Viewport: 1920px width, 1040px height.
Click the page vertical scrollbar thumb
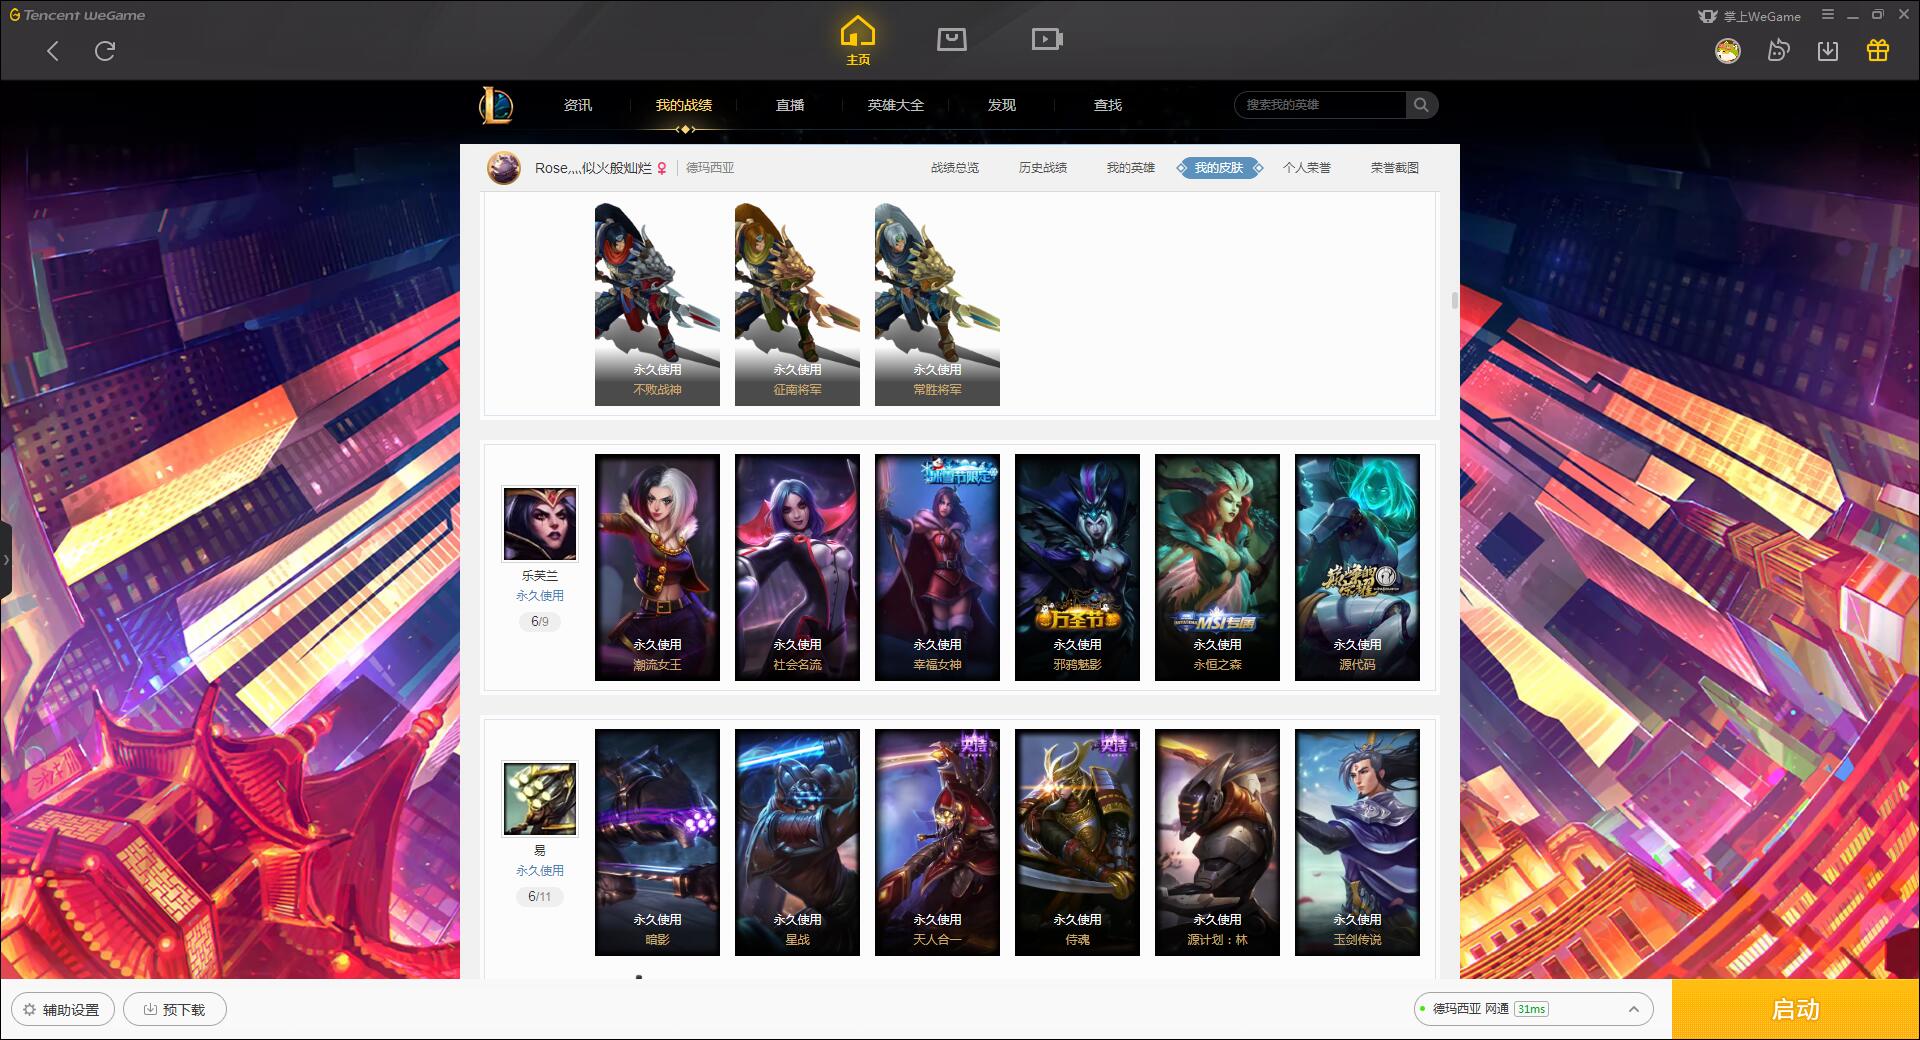coord(1454,300)
